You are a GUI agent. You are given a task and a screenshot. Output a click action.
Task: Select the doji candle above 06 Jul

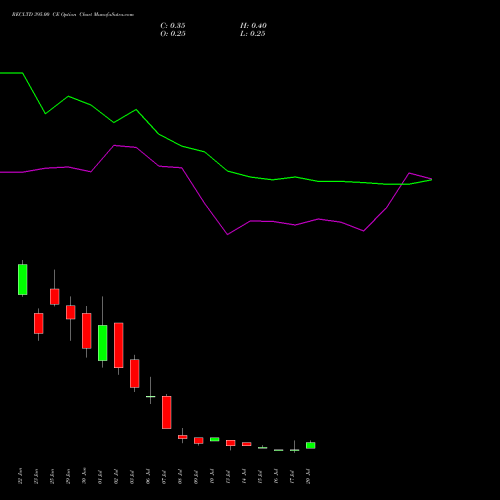click(151, 396)
